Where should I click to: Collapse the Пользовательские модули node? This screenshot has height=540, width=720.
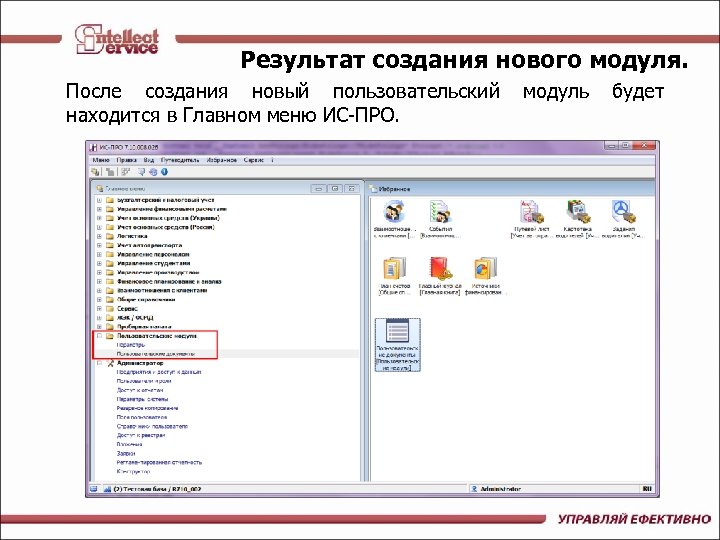tap(99, 336)
